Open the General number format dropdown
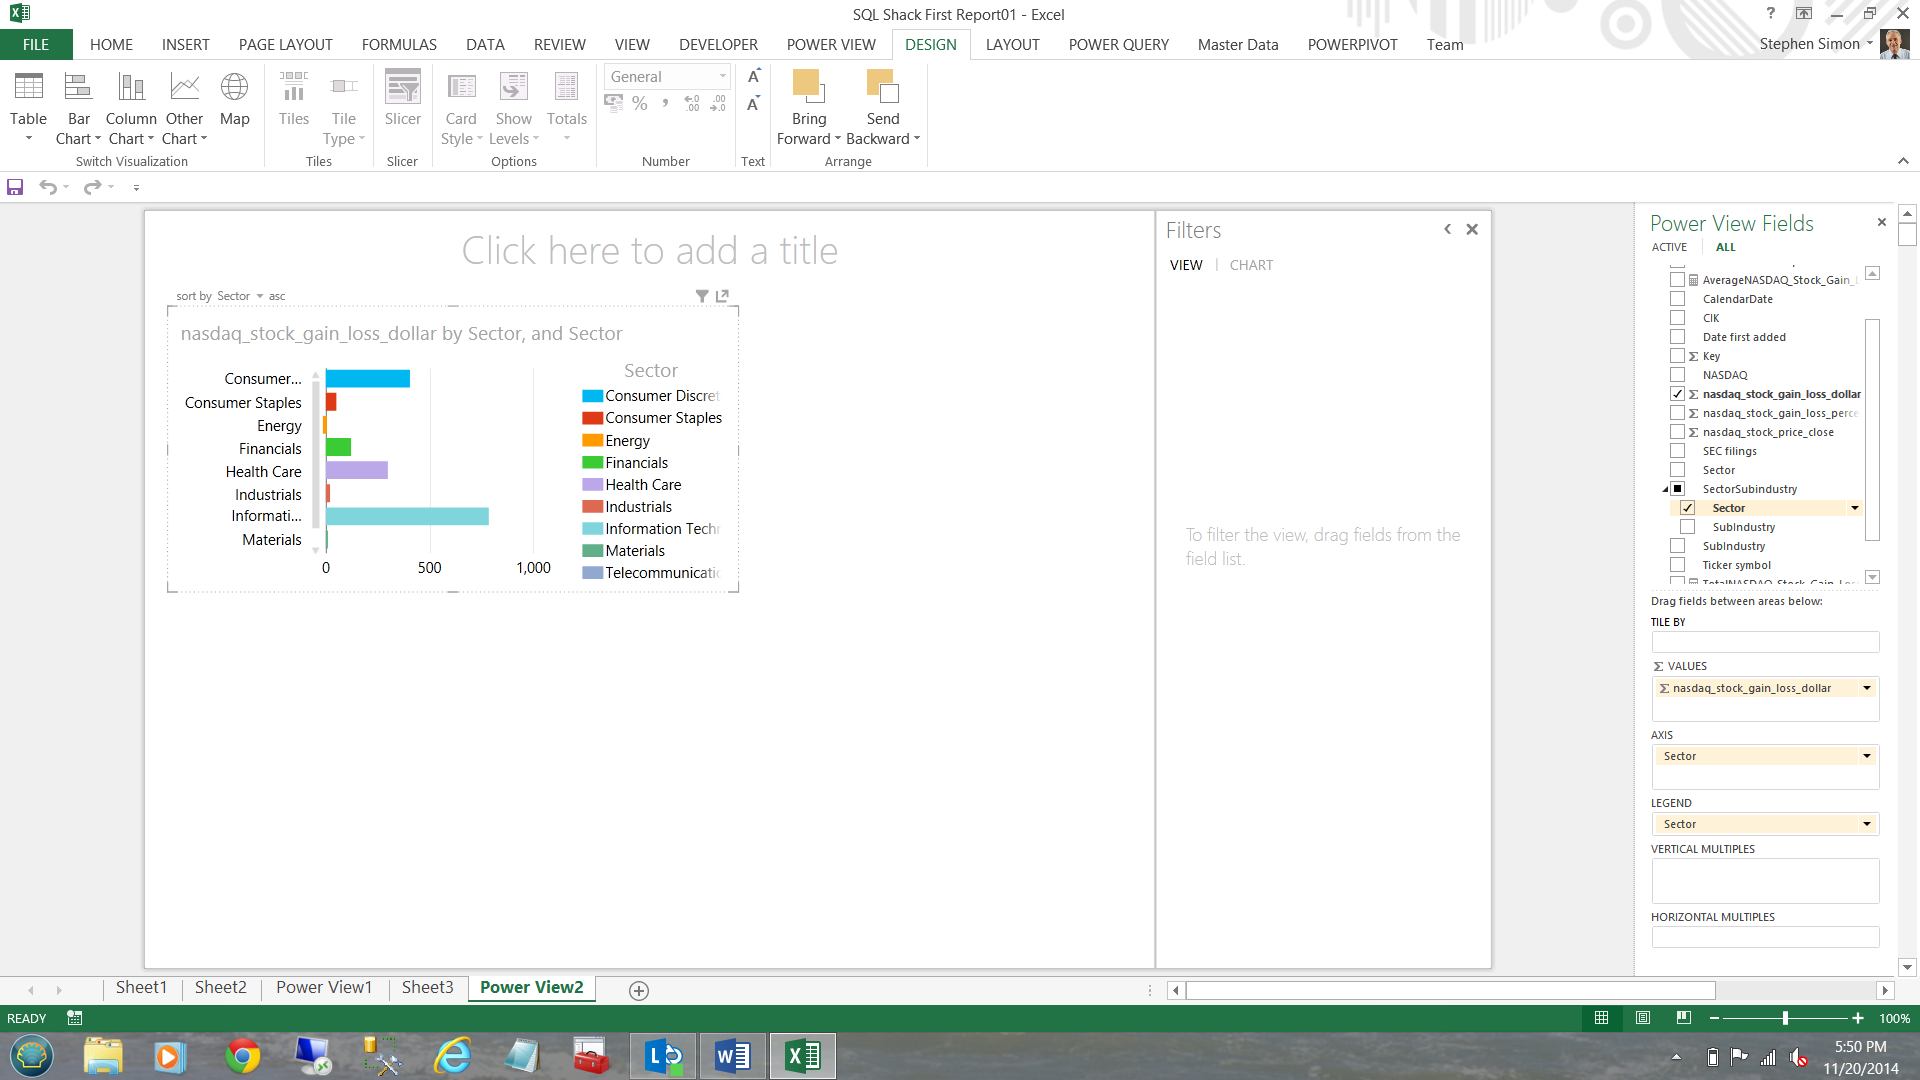This screenshot has height=1080, width=1920. coord(722,77)
